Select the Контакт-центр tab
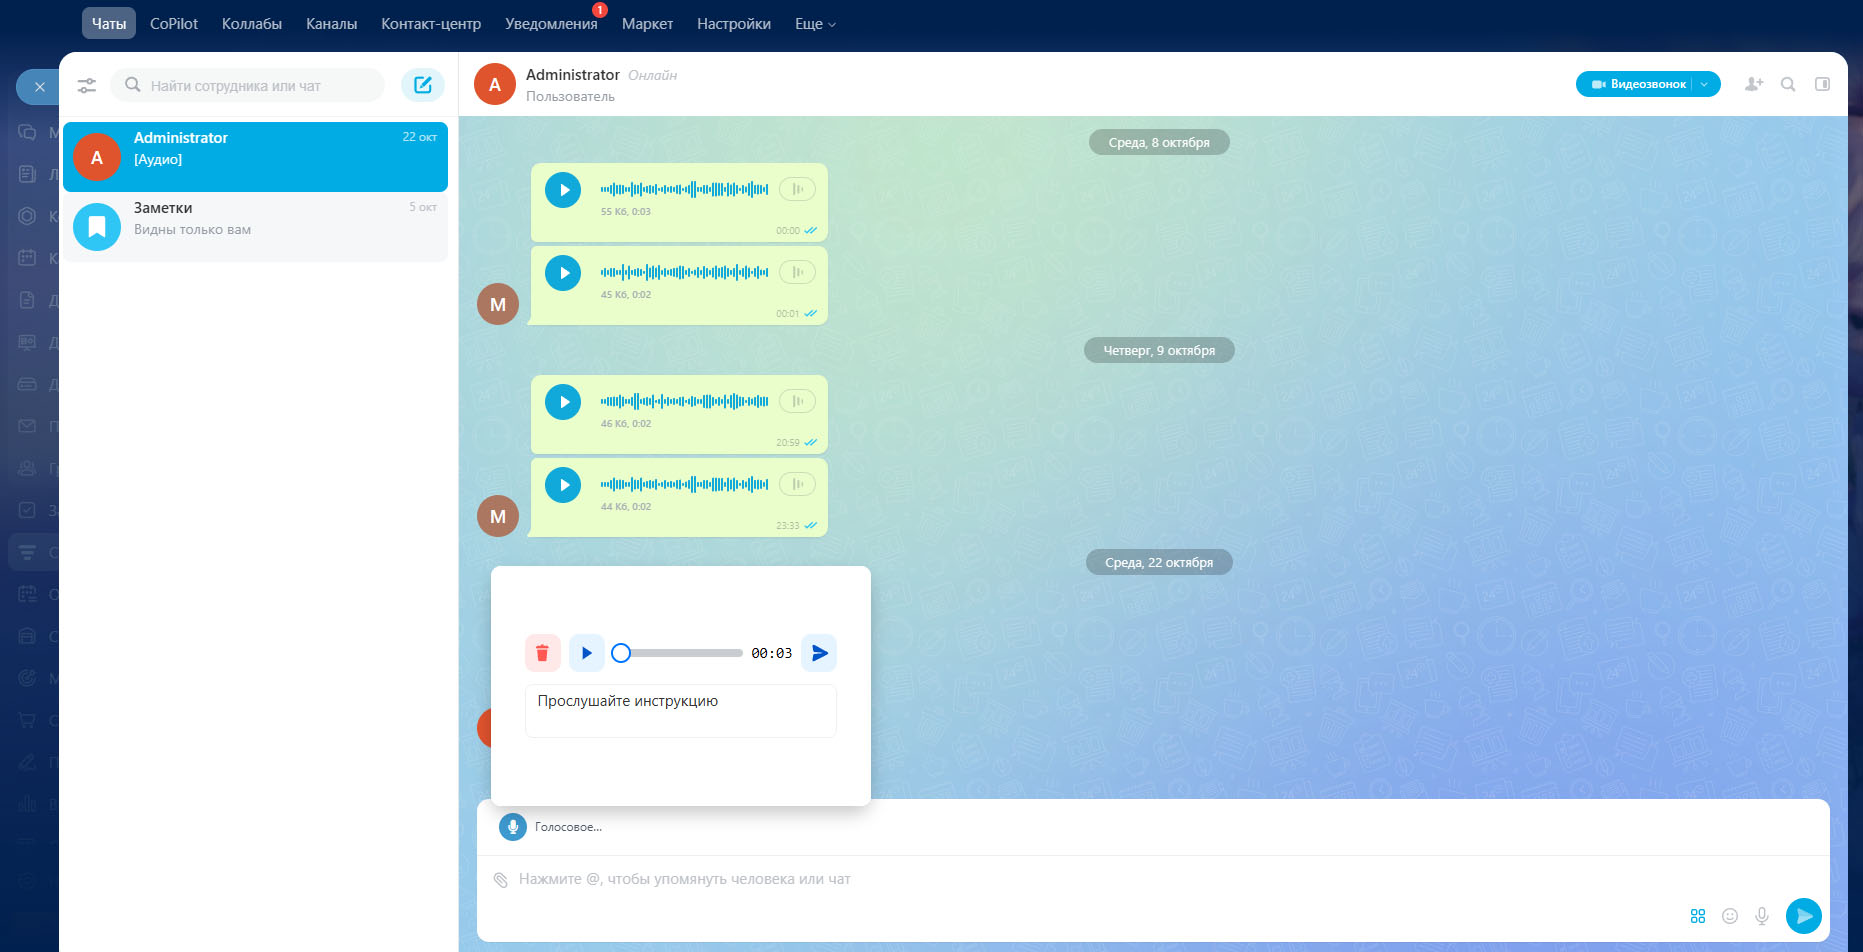Image resolution: width=1863 pixels, height=952 pixels. (x=431, y=23)
